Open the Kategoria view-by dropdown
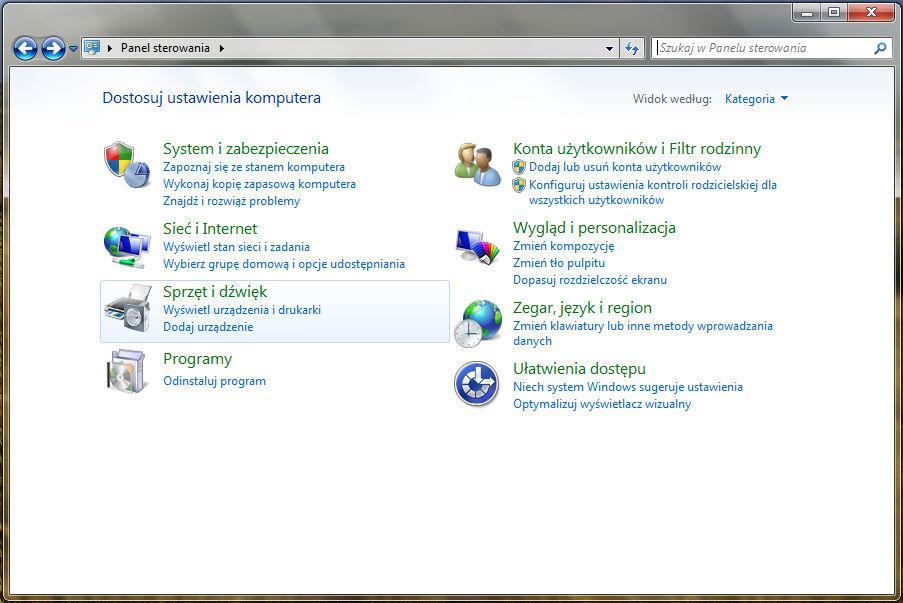The image size is (903, 603). 756,99
